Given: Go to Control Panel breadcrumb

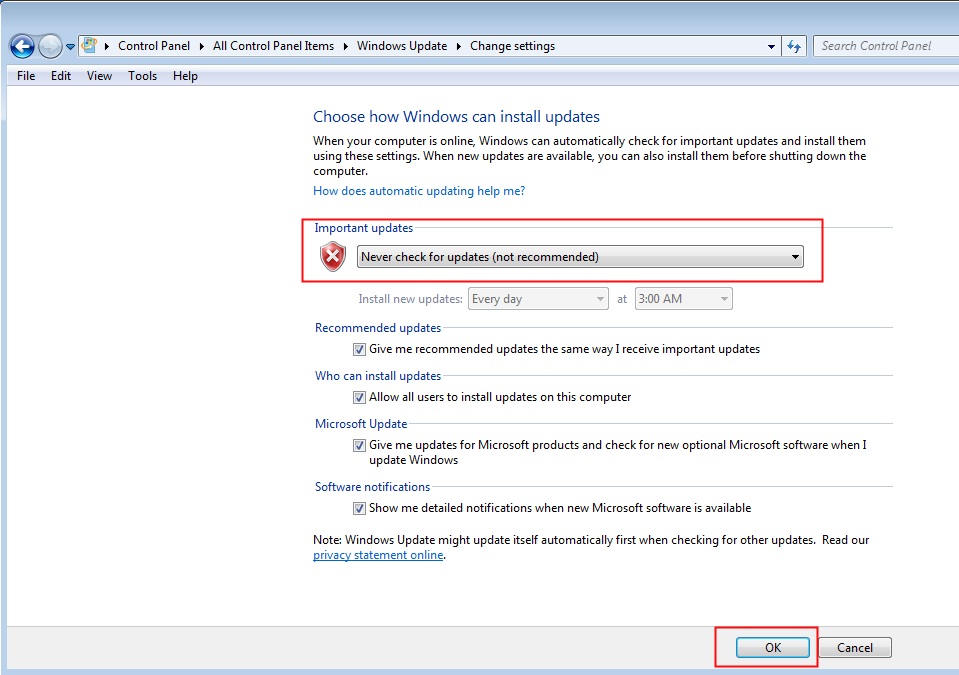Looking at the screenshot, I should [x=154, y=46].
